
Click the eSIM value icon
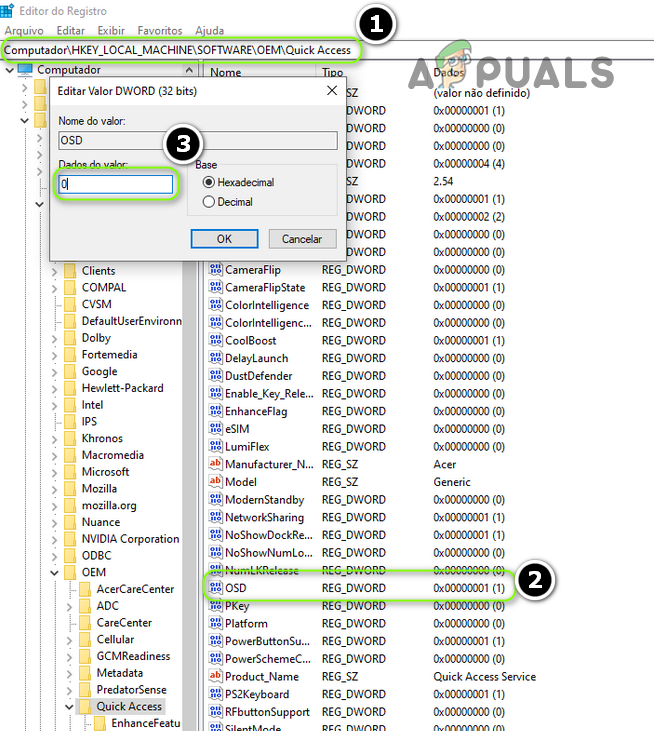(215, 428)
